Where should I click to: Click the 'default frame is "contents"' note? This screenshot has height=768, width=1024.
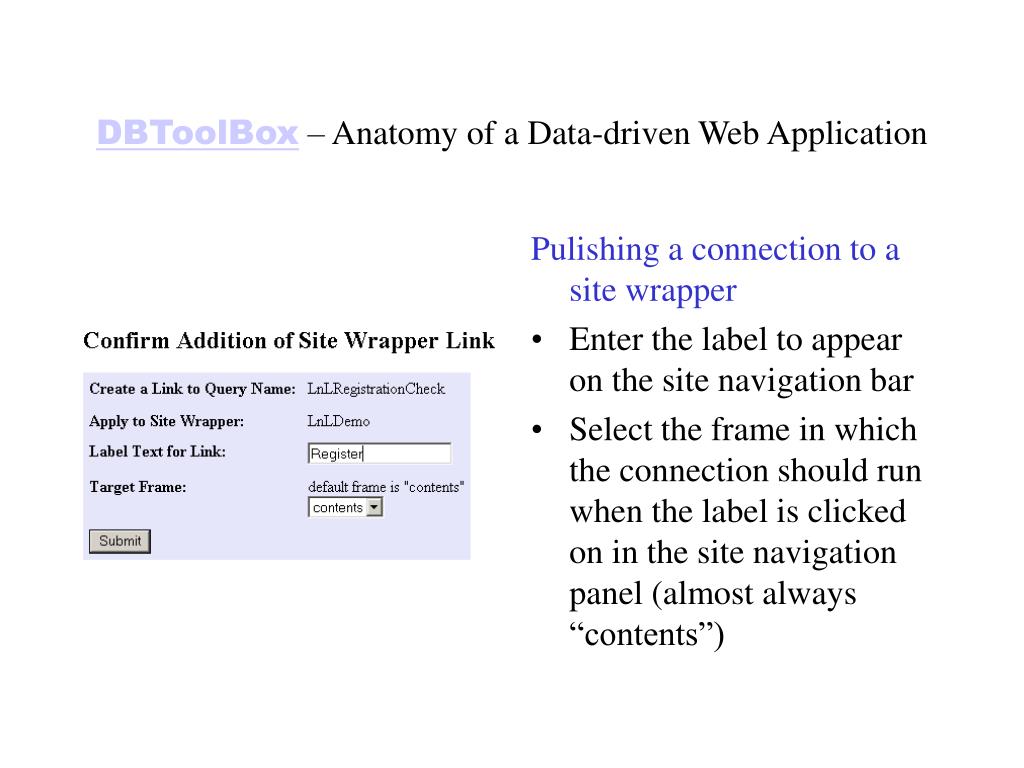386,487
